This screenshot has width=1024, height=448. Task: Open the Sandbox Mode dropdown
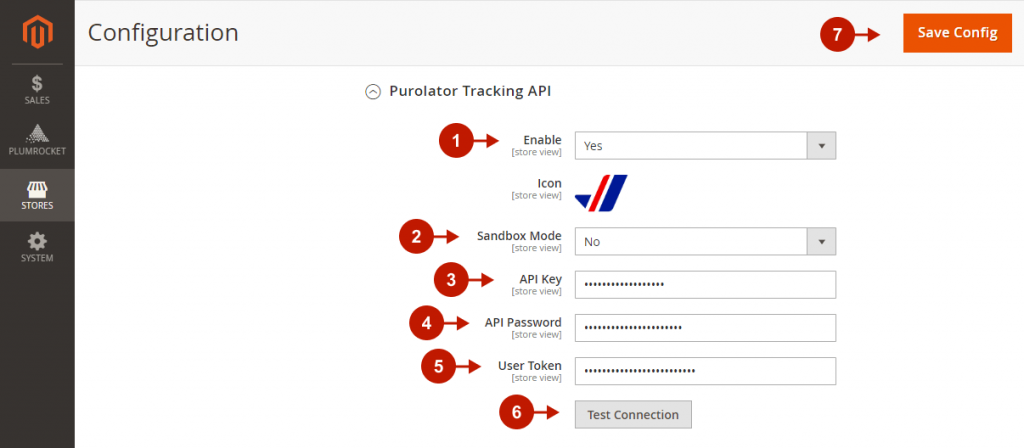(x=692, y=241)
